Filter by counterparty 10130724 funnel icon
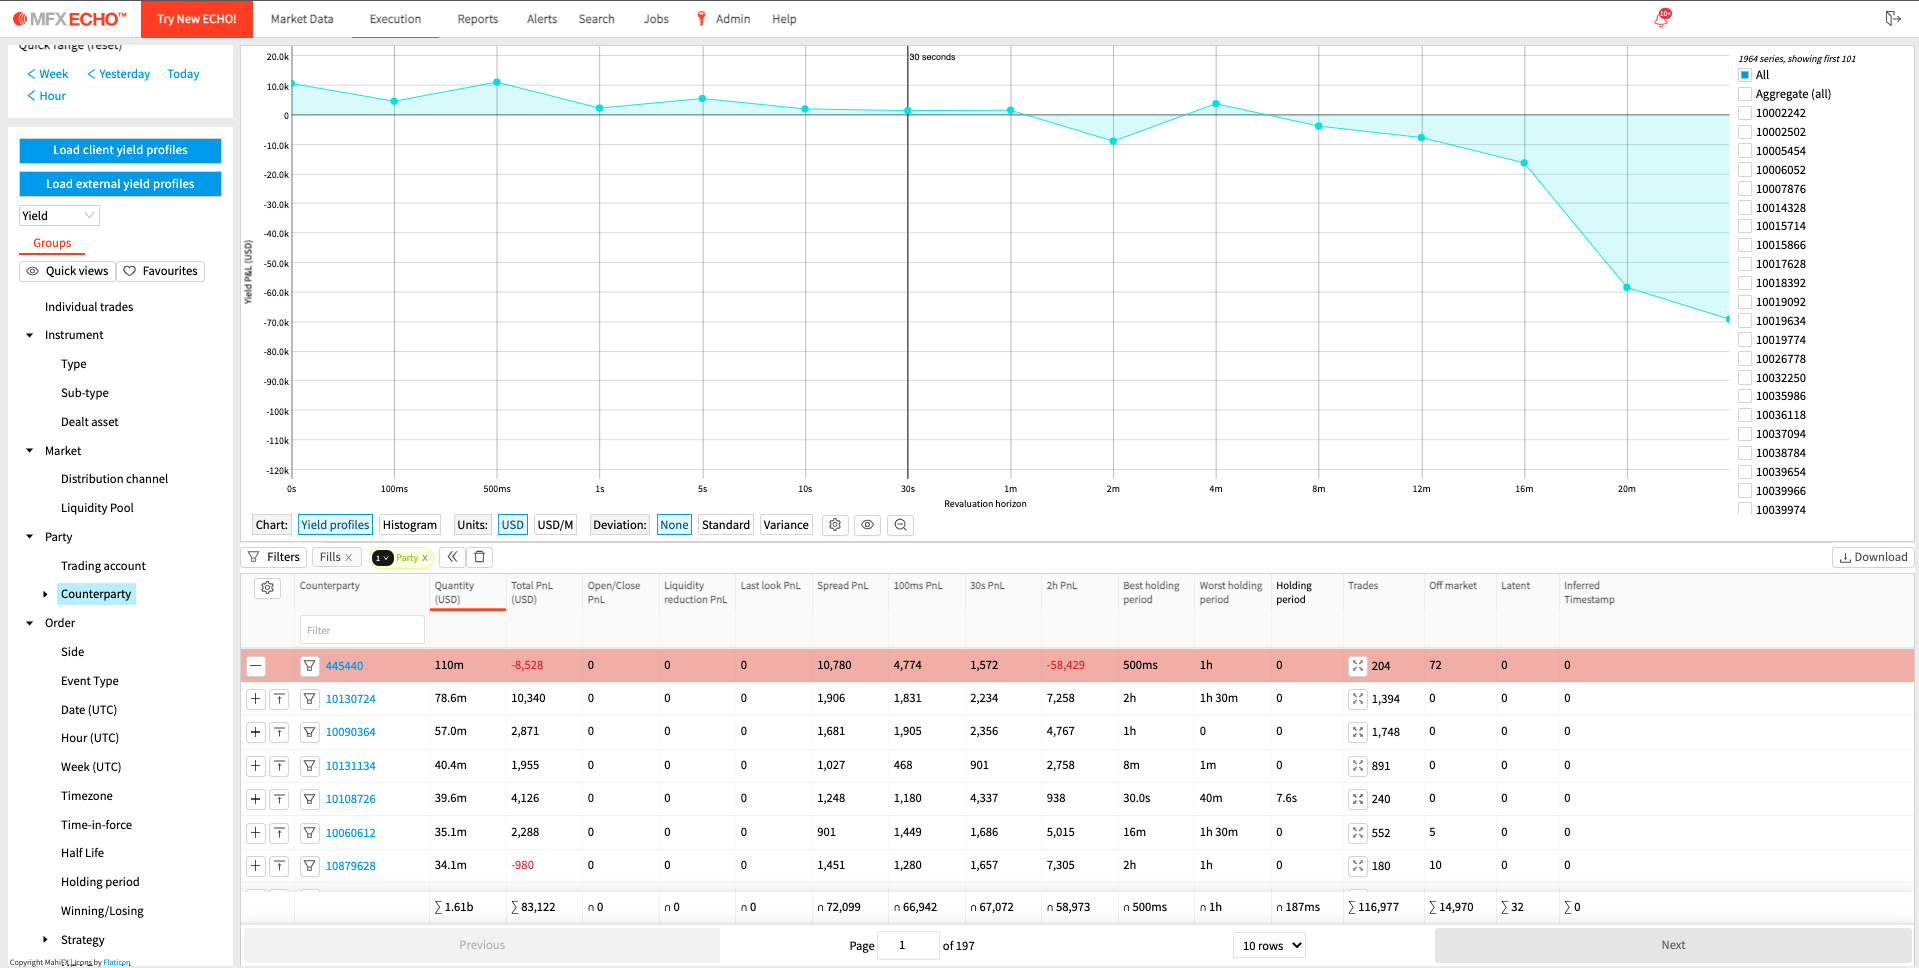1919x968 pixels. pos(310,699)
